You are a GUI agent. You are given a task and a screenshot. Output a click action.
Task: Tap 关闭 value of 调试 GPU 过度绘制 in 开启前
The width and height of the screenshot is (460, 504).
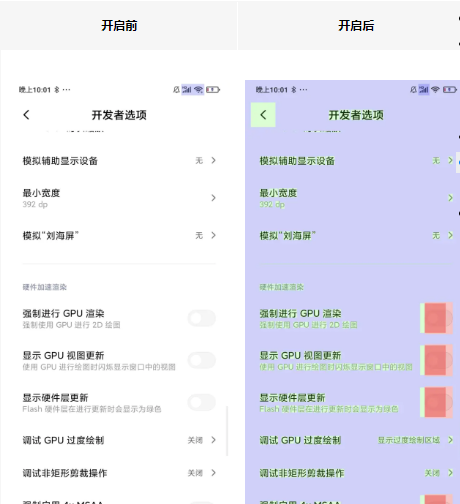click(x=195, y=440)
